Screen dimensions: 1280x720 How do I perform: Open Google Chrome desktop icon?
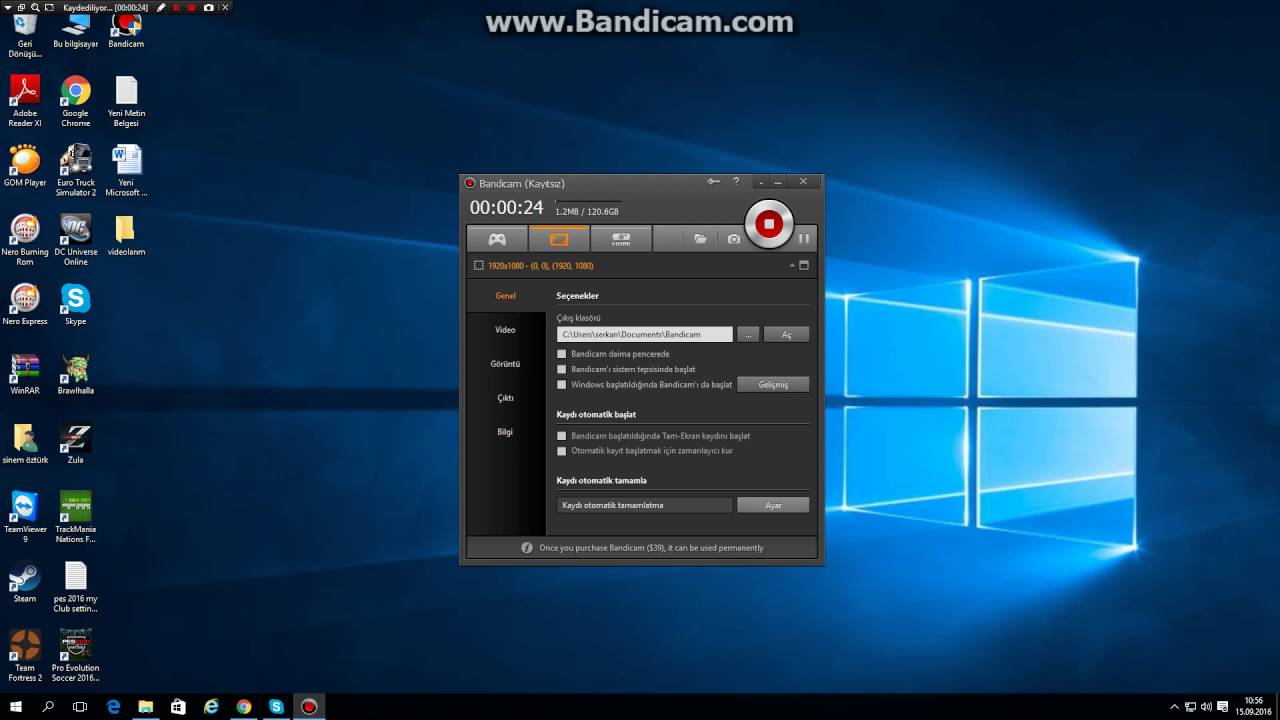pos(75,101)
